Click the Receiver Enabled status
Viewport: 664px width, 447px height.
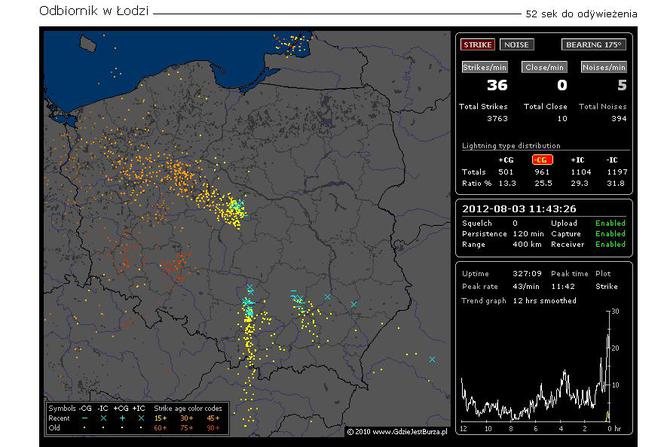tap(610, 244)
